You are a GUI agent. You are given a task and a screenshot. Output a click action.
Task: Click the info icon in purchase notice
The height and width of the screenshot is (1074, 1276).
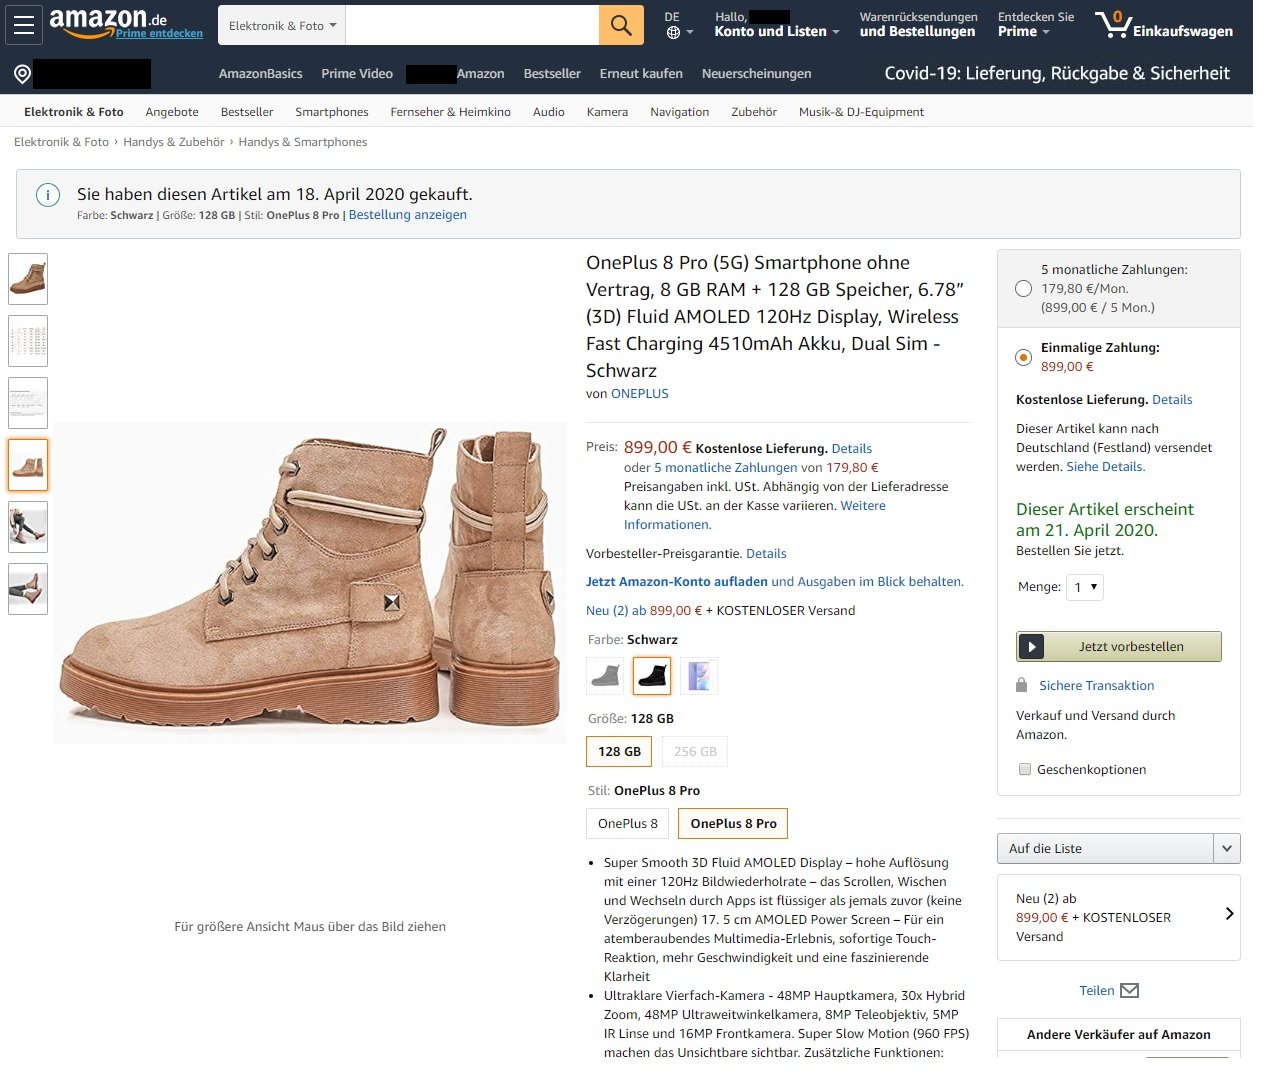[x=48, y=195]
